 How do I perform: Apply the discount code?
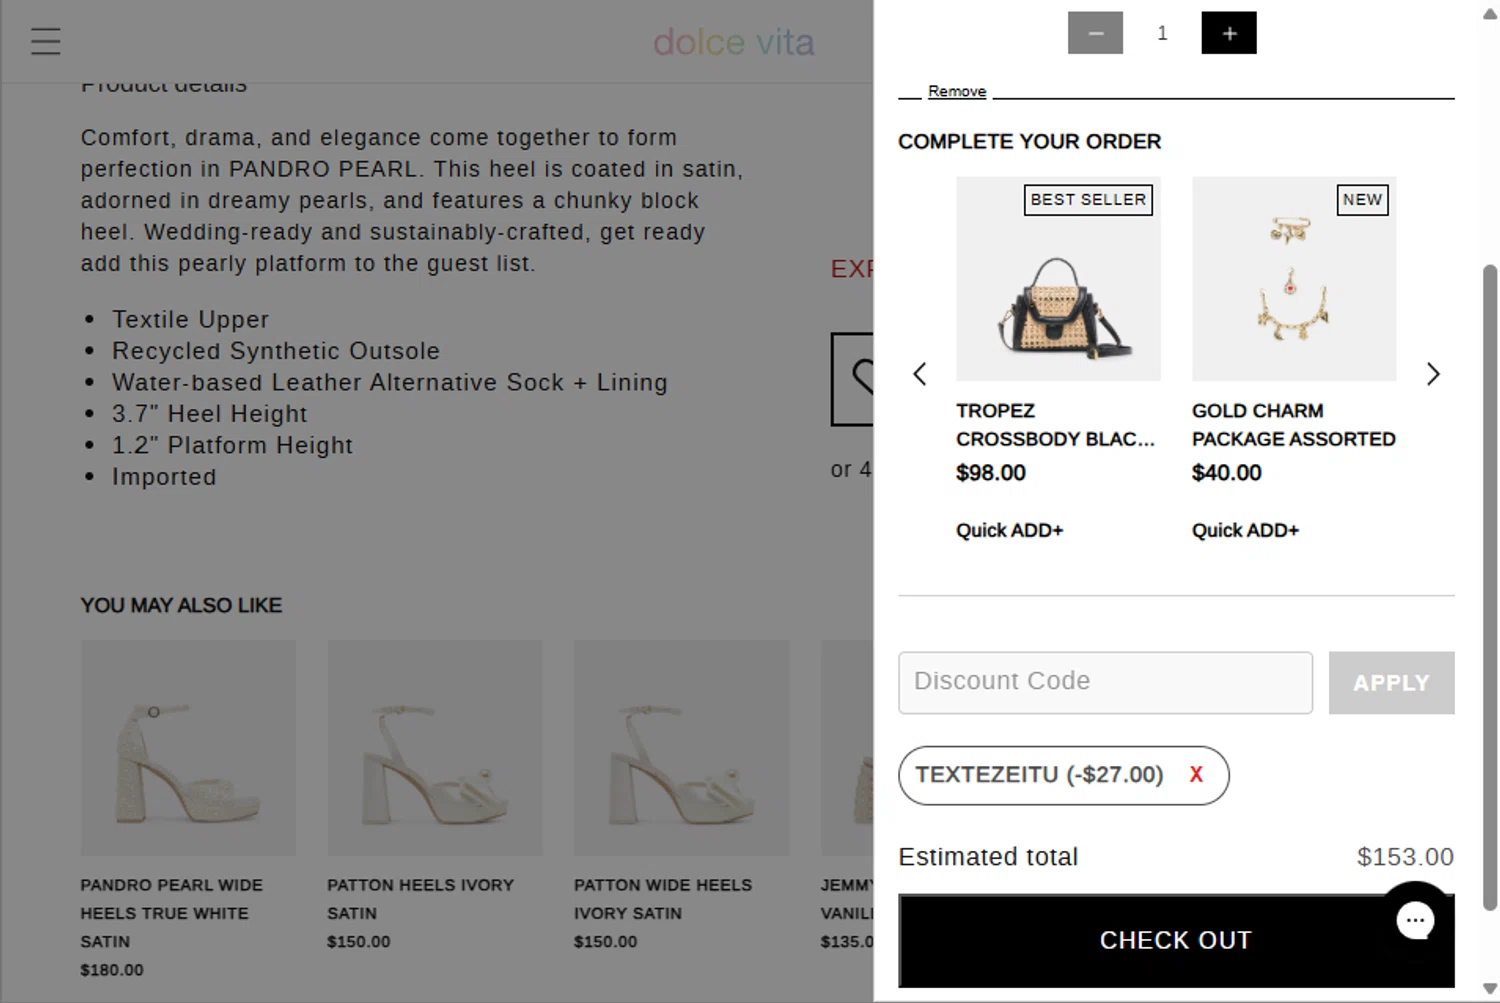(x=1391, y=683)
